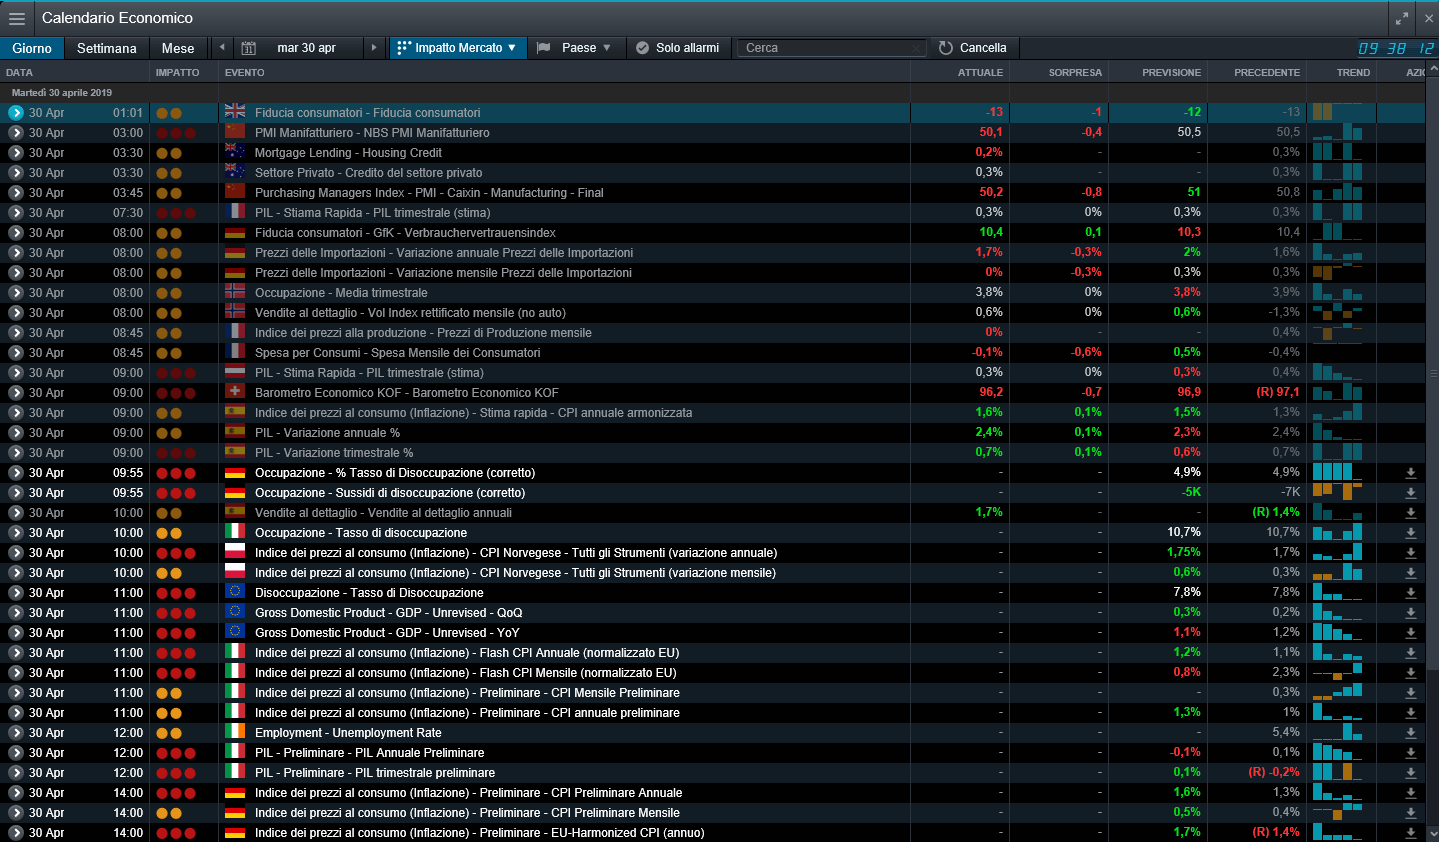This screenshot has width=1439, height=842.
Task: Select the 'Occupazione - Tasso di disoccupazione' 10:00 event
Action: [x=361, y=533]
